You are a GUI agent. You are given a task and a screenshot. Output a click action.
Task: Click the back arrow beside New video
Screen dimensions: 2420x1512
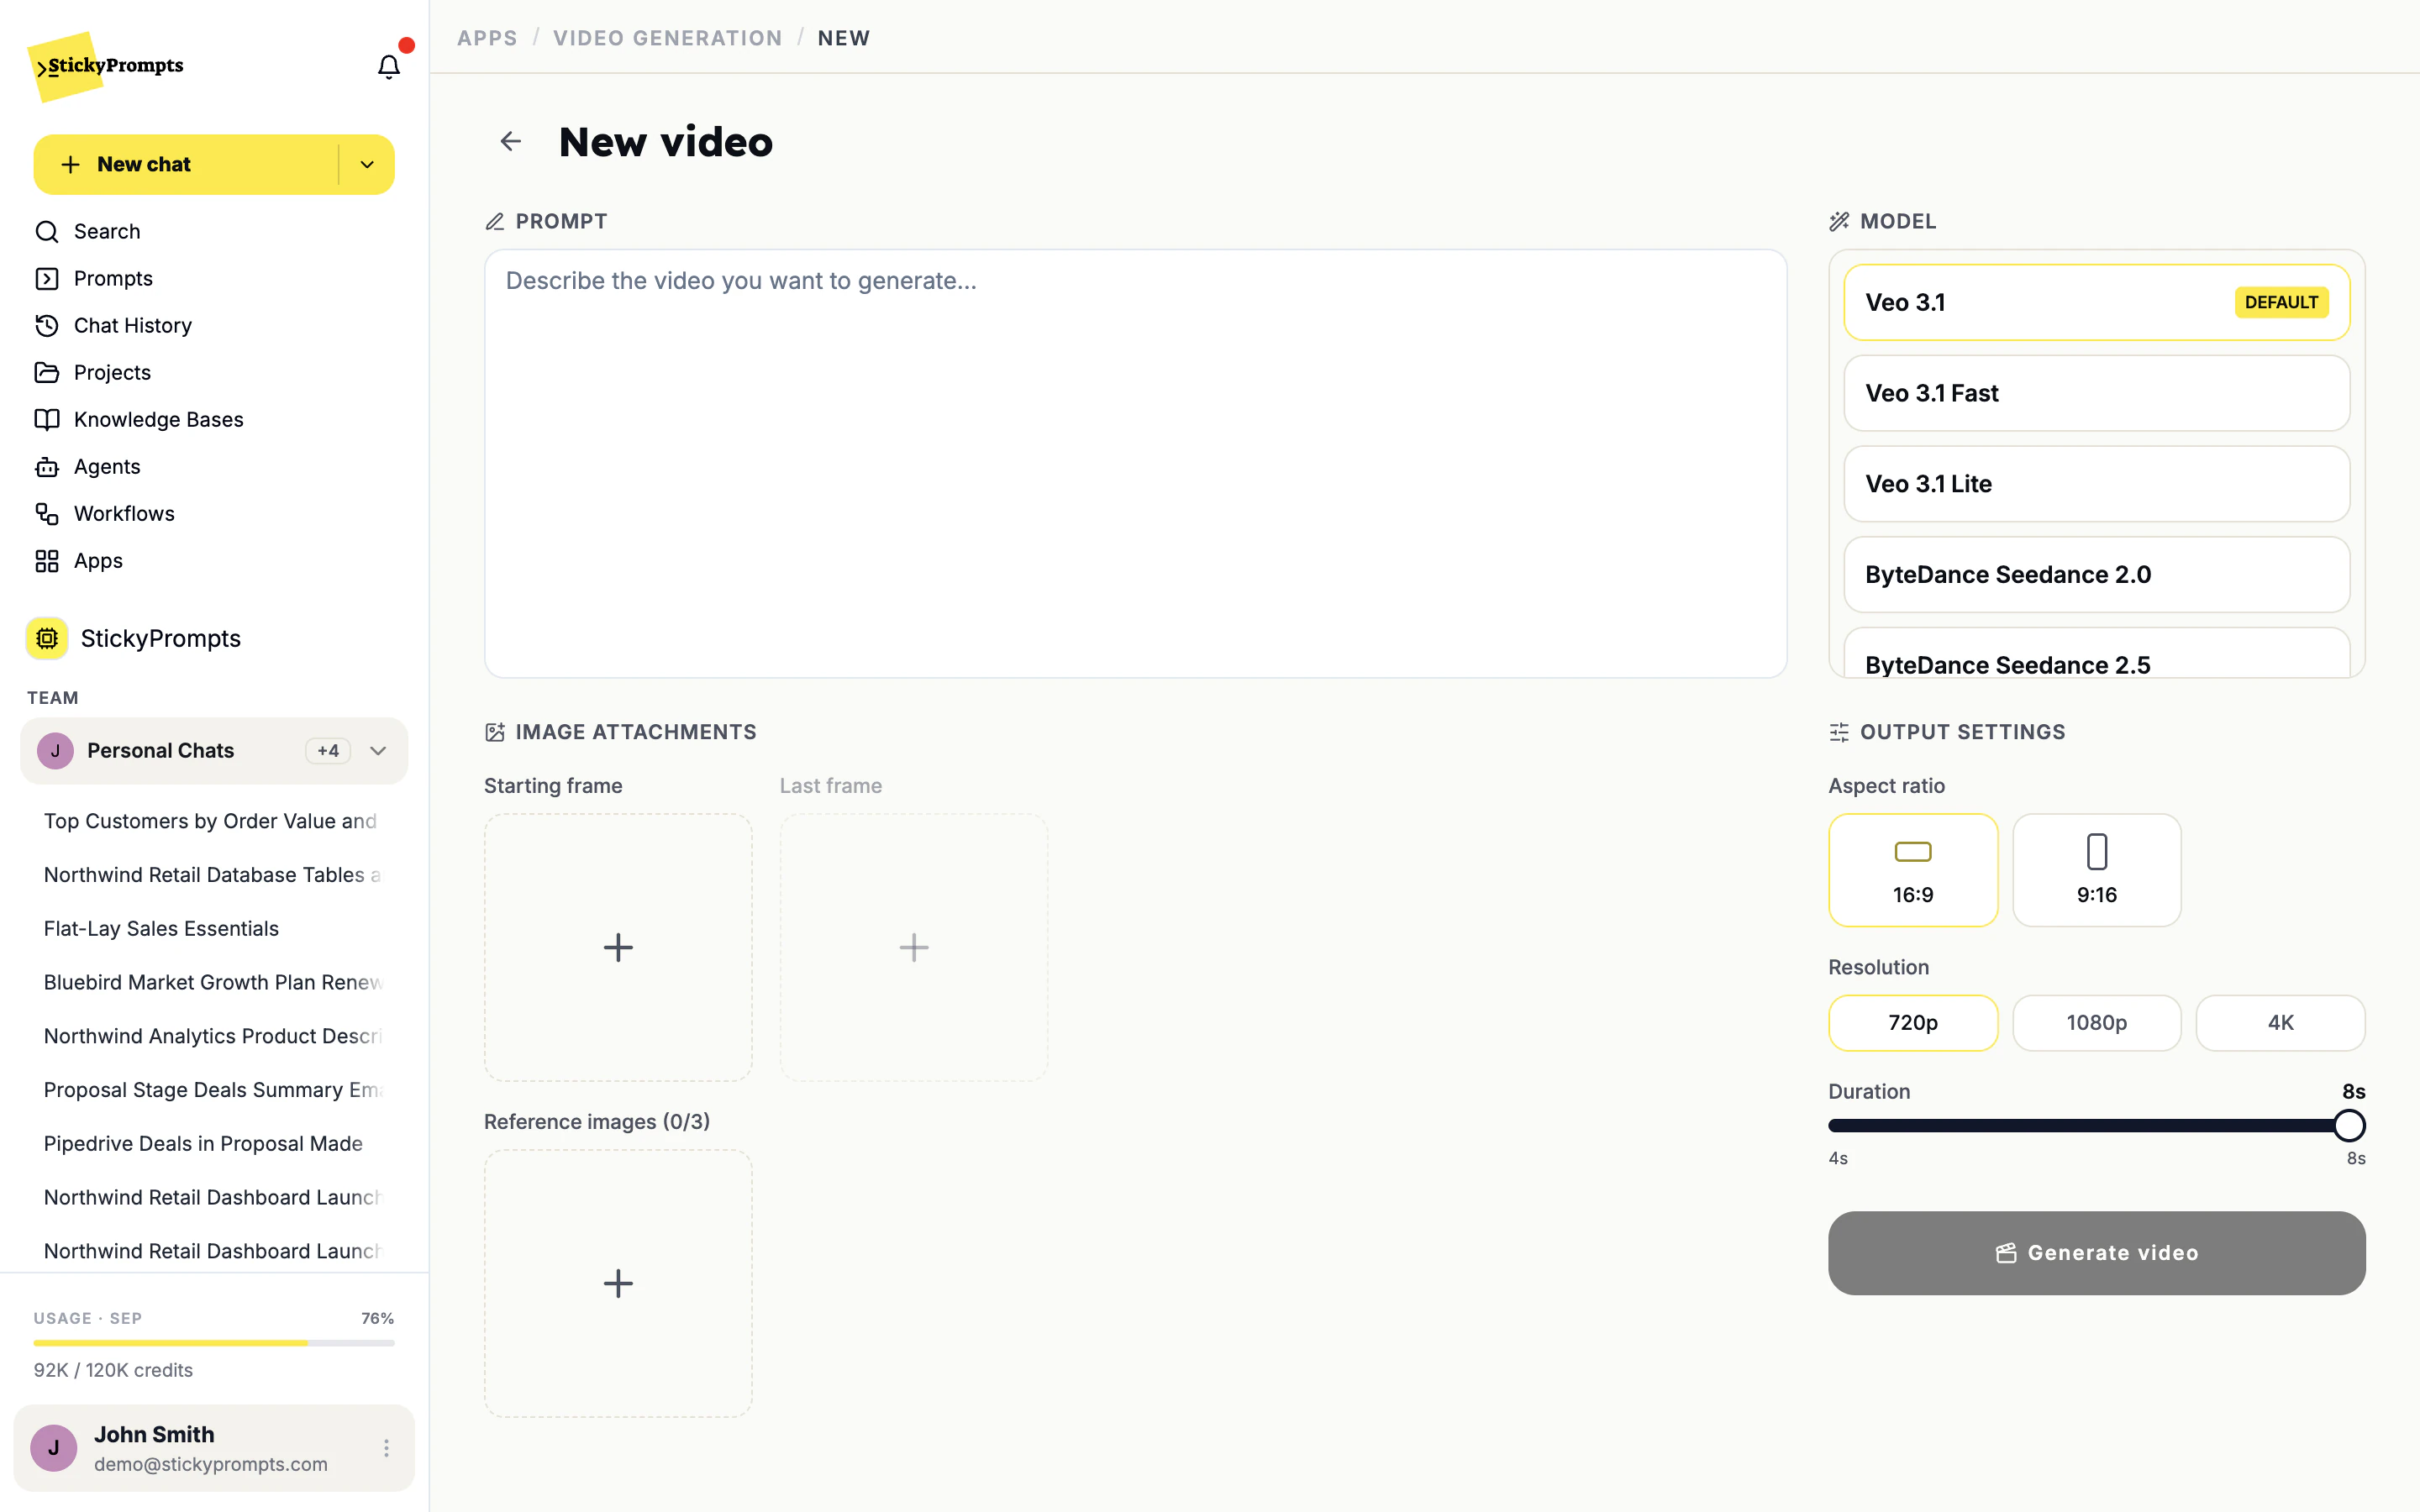(511, 142)
